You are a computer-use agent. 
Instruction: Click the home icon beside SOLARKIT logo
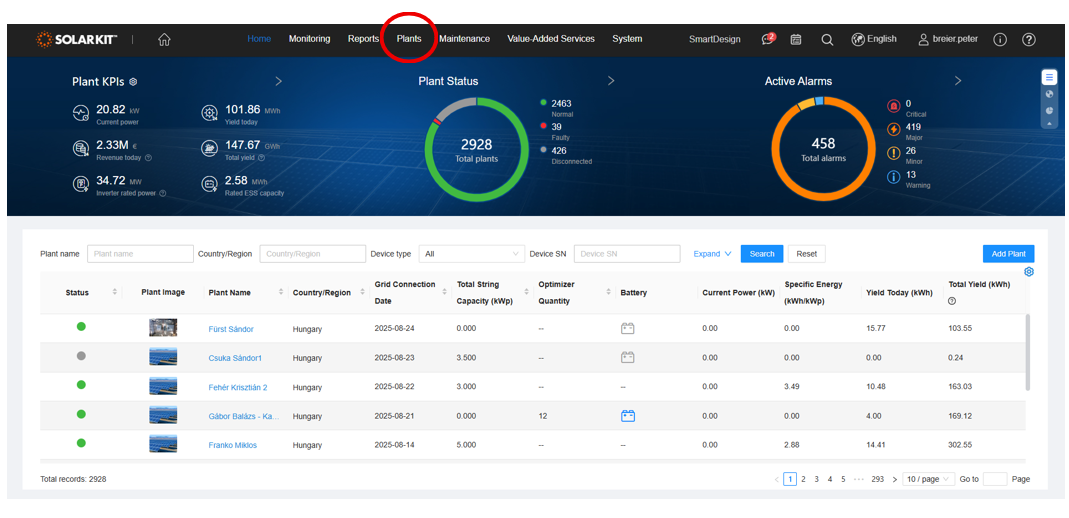point(164,40)
